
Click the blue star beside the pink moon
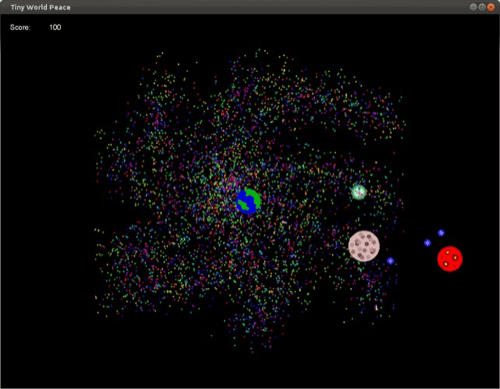(x=390, y=261)
